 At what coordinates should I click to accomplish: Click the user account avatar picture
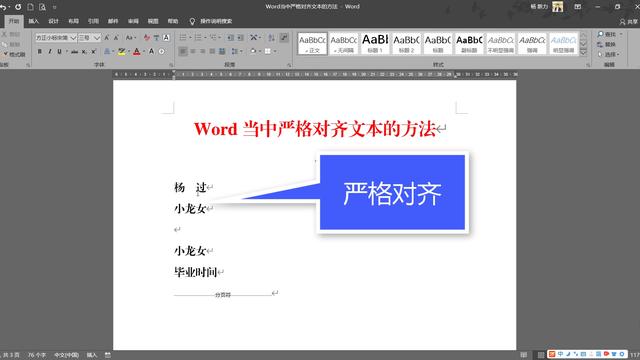pyautogui.click(x=558, y=7)
